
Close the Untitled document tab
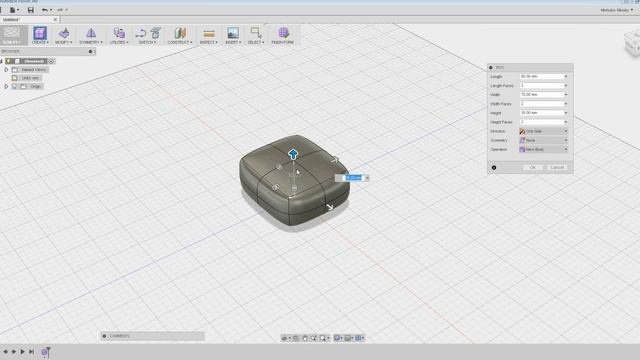tap(56, 19)
